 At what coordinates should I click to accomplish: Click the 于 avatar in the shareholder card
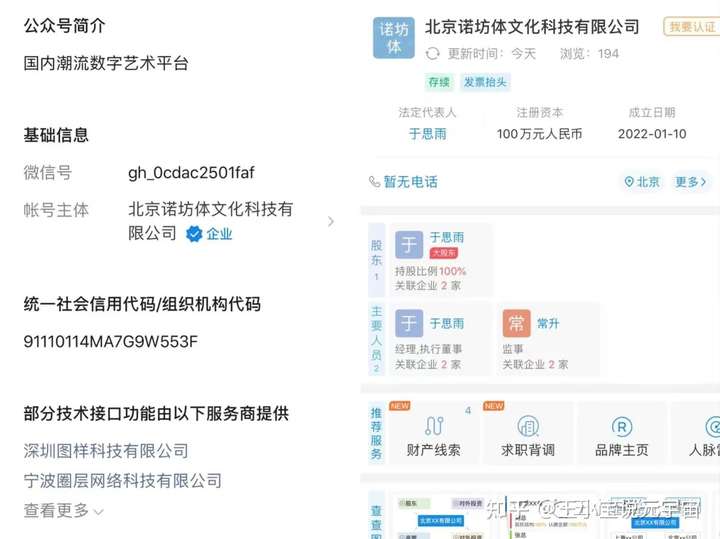coord(409,244)
